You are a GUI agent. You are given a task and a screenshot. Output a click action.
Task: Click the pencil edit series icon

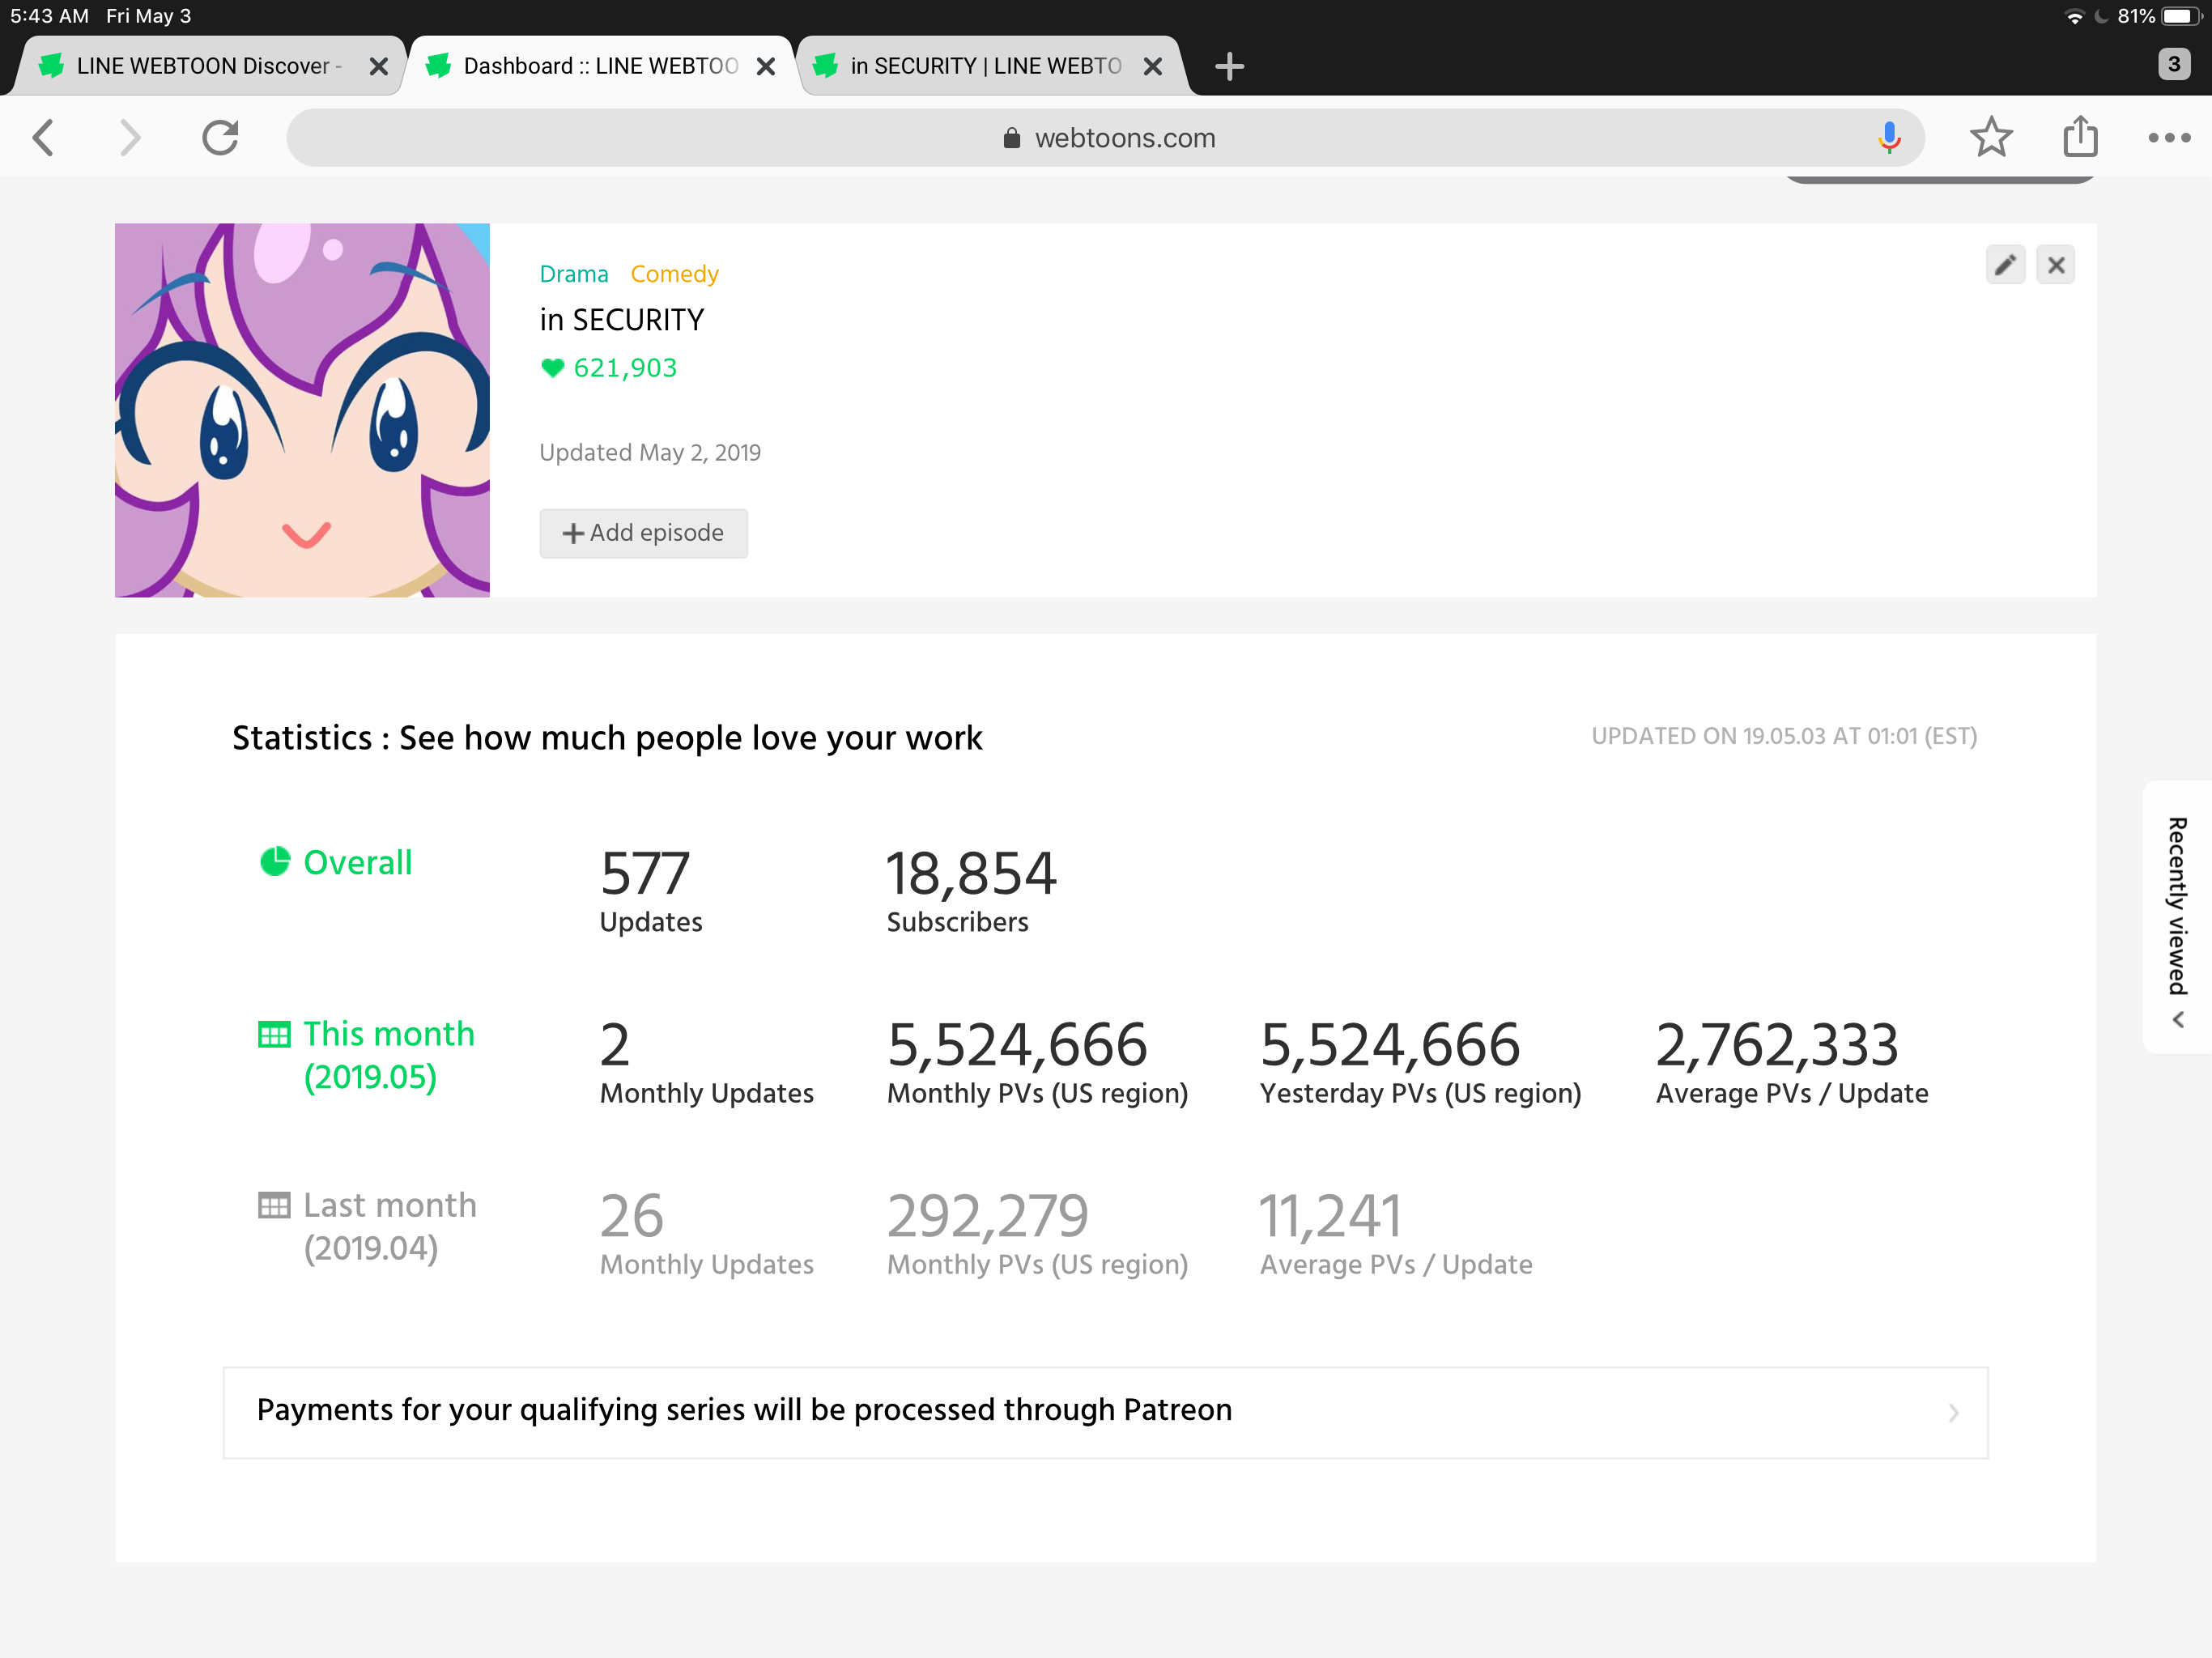click(x=2005, y=265)
